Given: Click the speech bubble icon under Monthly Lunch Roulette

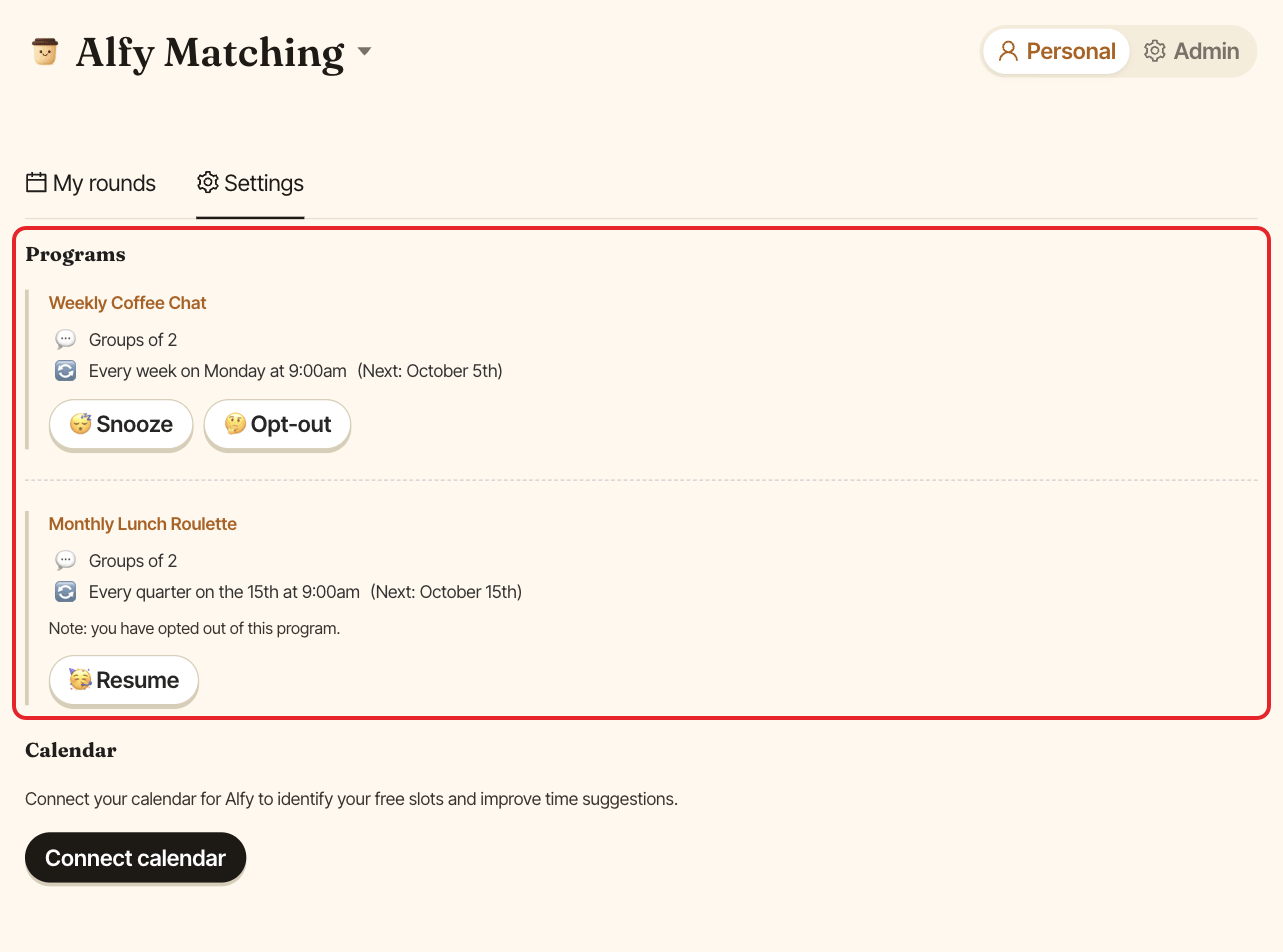Looking at the screenshot, I should click(x=65, y=561).
